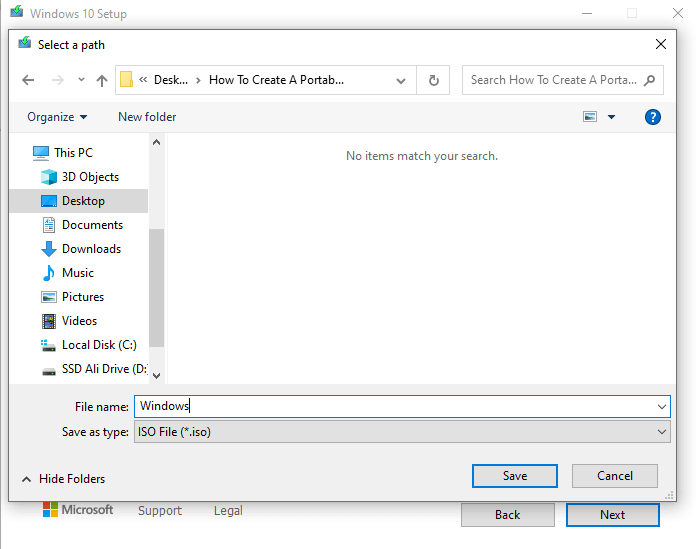Go back with the left arrow
The image size is (699, 549).
click(28, 80)
